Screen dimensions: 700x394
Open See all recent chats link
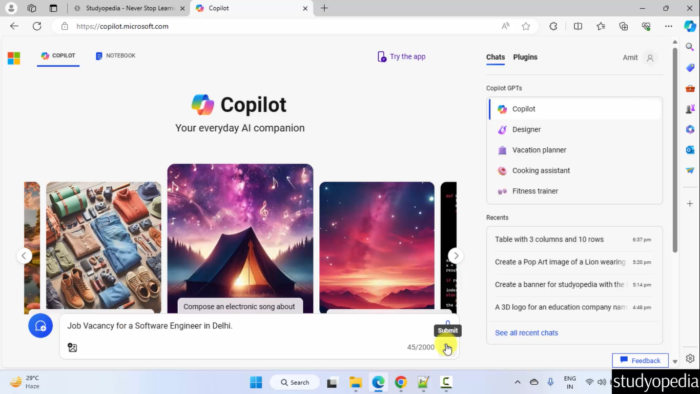[526, 333]
